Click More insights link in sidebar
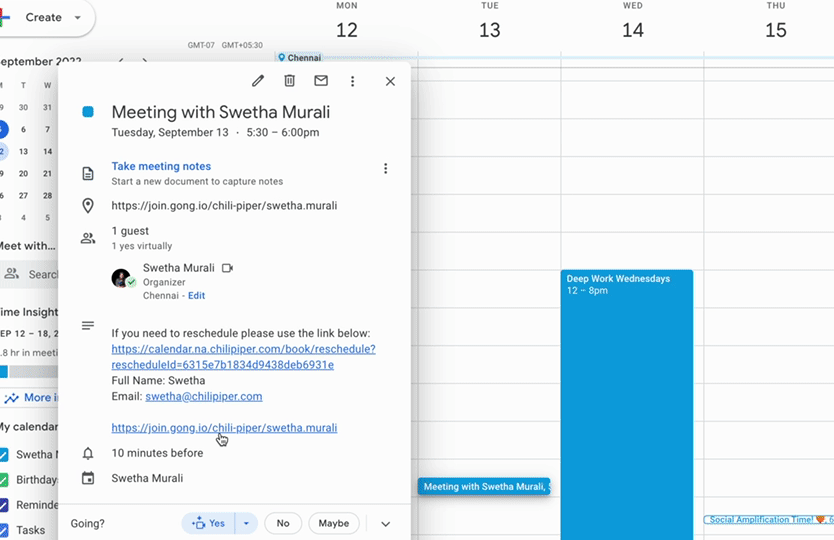 pyautogui.click(x=31, y=397)
